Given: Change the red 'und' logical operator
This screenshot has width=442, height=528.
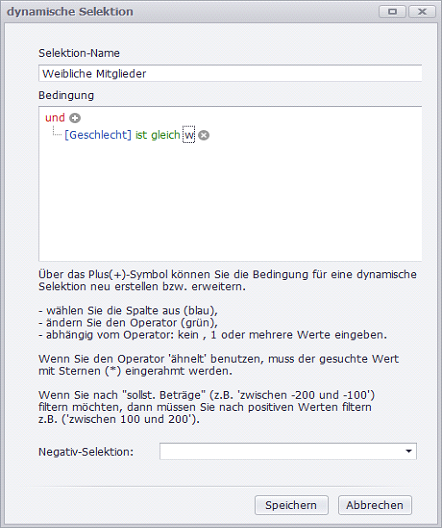Looking at the screenshot, I should click(x=55, y=118).
